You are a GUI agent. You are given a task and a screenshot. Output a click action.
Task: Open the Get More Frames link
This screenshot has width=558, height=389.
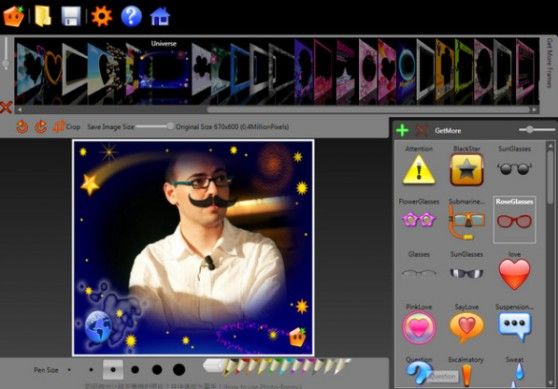click(549, 63)
